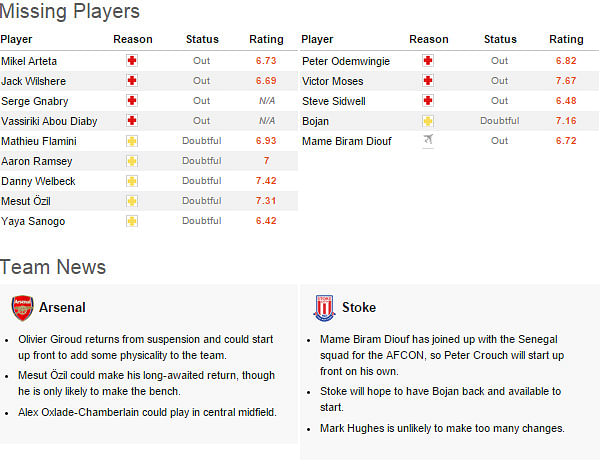The height and width of the screenshot is (467, 606).
Task: Click Mesut Özil's yellow doubtful icon
Action: point(132,201)
